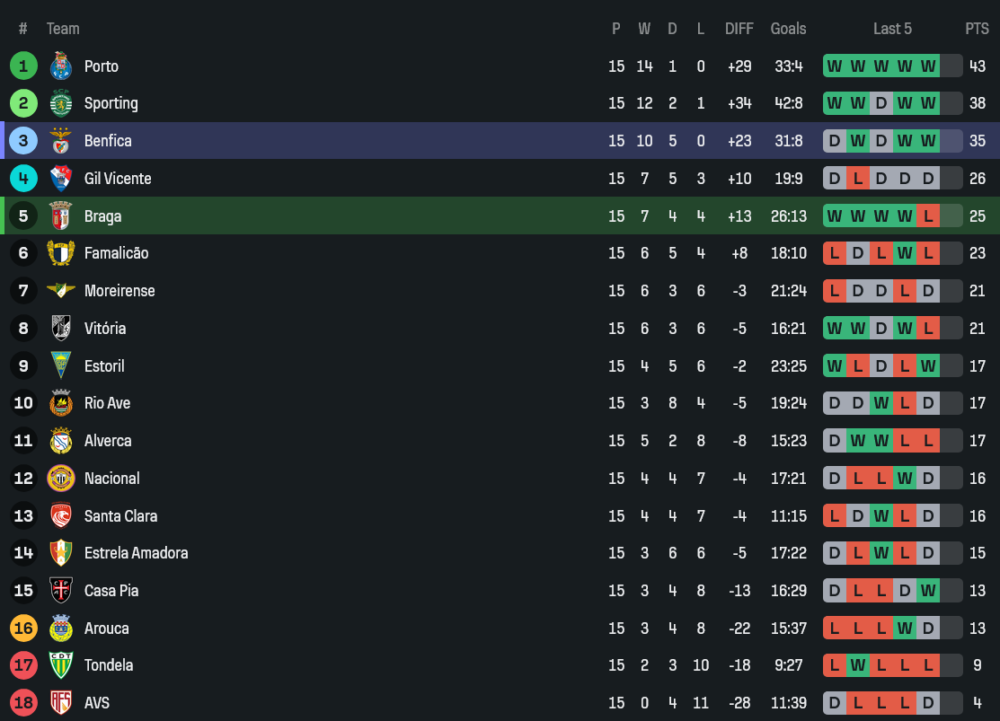Click the Moreirense club crest icon

click(x=61, y=291)
